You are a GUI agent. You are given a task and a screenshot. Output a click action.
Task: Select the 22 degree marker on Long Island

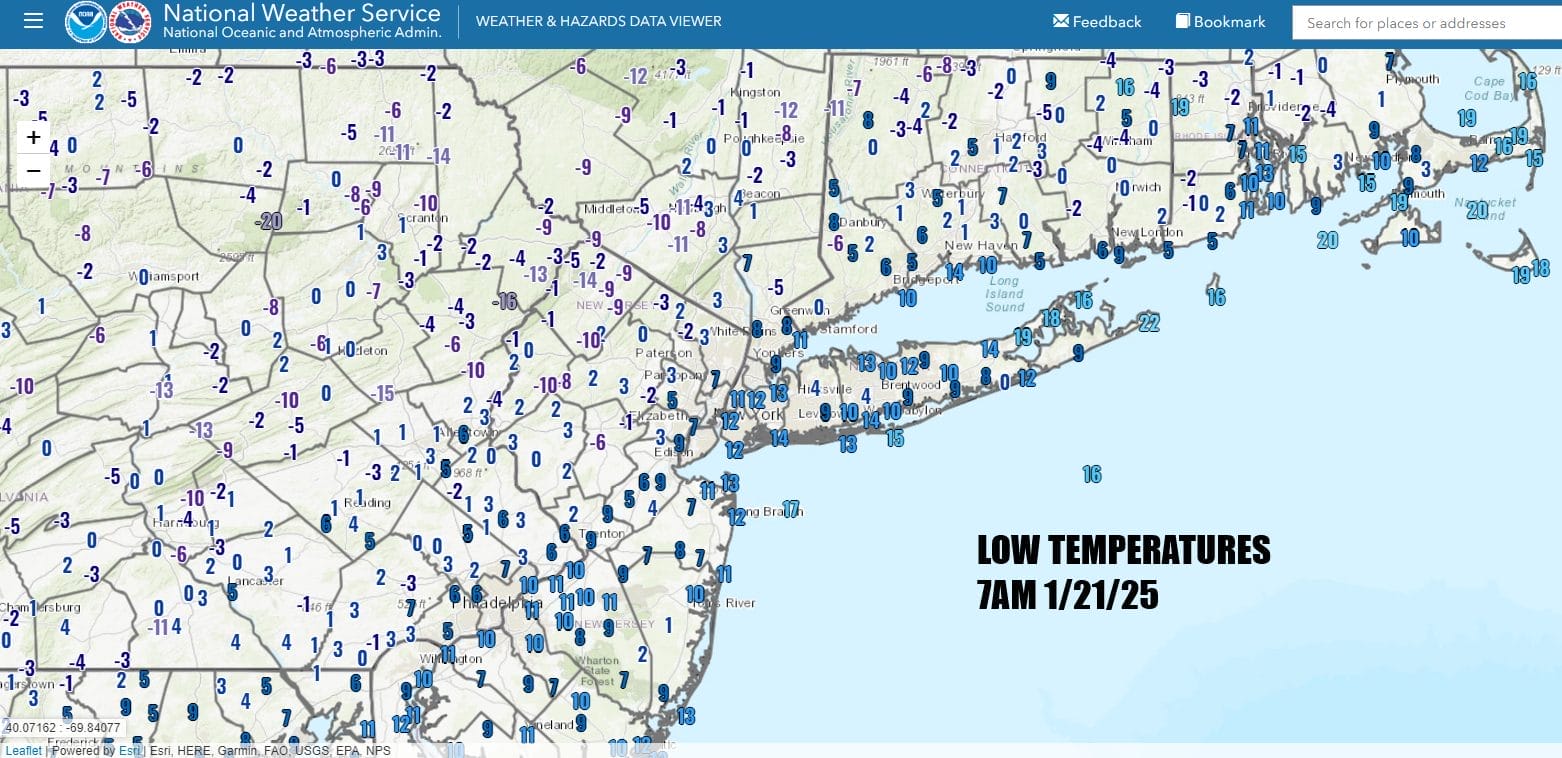click(x=1148, y=322)
